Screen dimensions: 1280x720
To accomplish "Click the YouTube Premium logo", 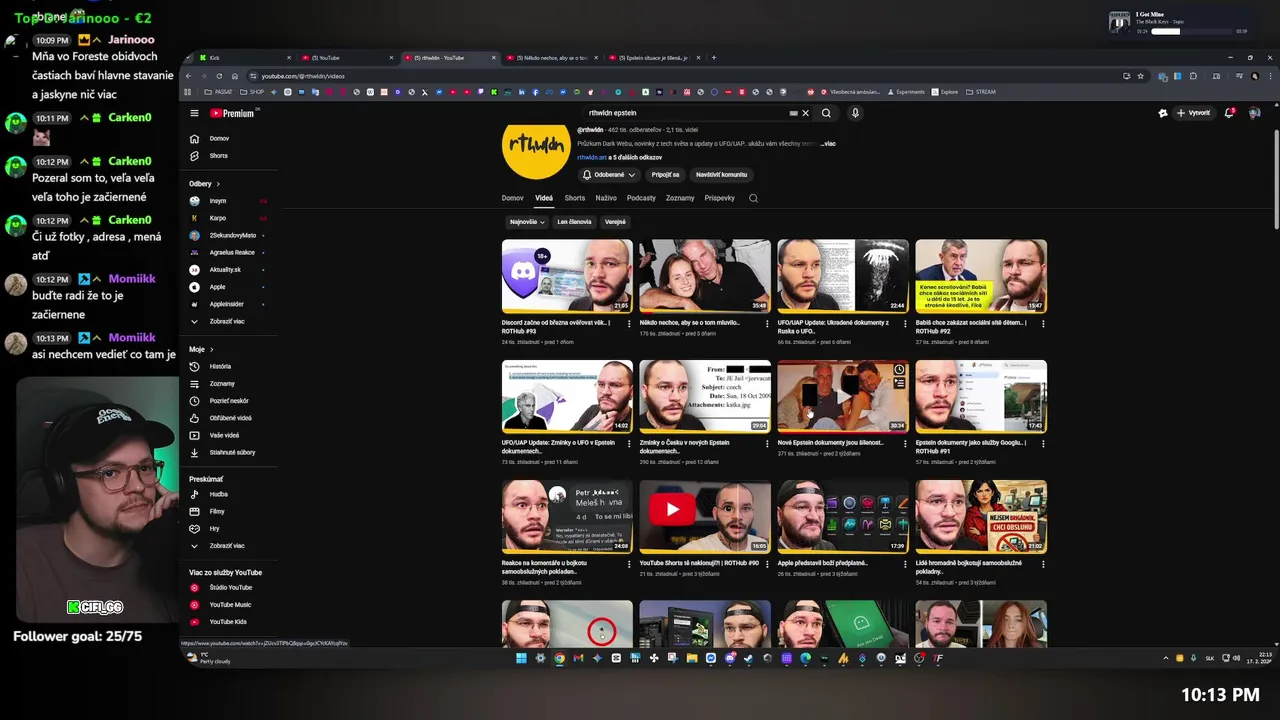I will click(x=233, y=113).
